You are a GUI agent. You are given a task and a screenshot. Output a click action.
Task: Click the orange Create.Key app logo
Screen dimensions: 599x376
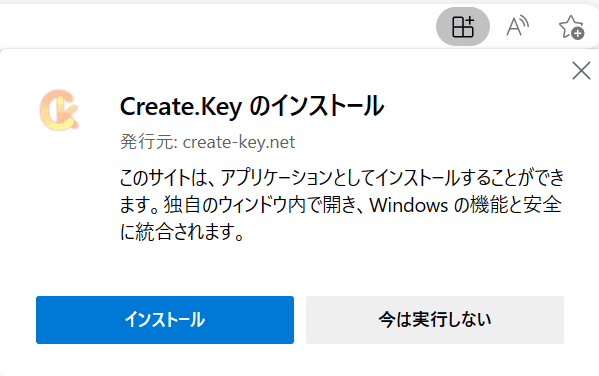point(59,110)
